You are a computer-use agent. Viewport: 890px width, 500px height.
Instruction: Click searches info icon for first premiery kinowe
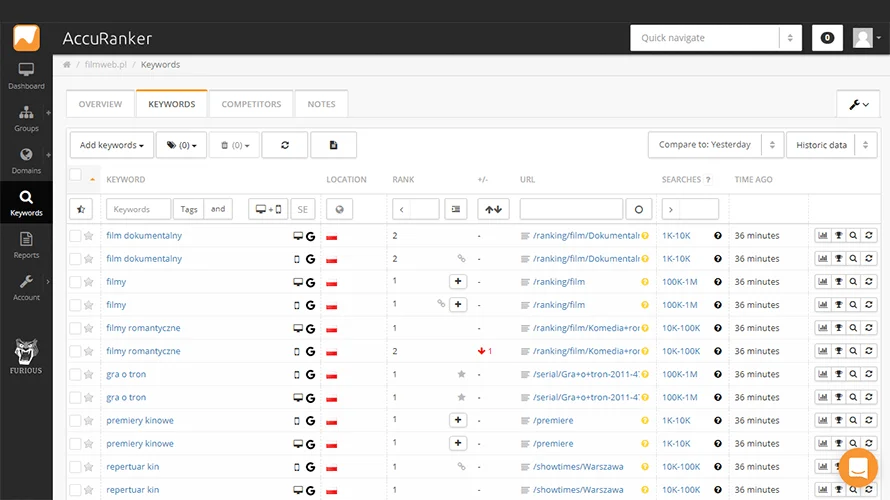pyautogui.click(x=718, y=421)
